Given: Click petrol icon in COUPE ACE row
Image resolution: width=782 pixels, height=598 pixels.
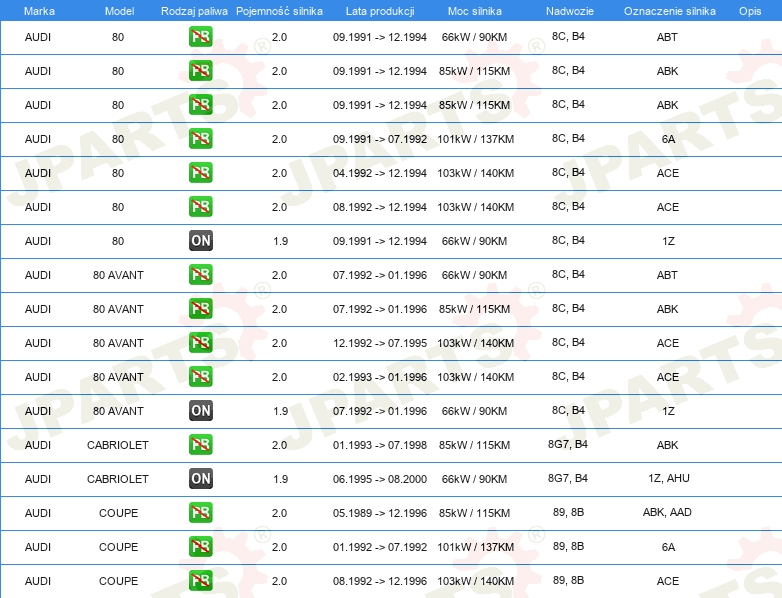Looking at the screenshot, I should (x=200, y=581).
